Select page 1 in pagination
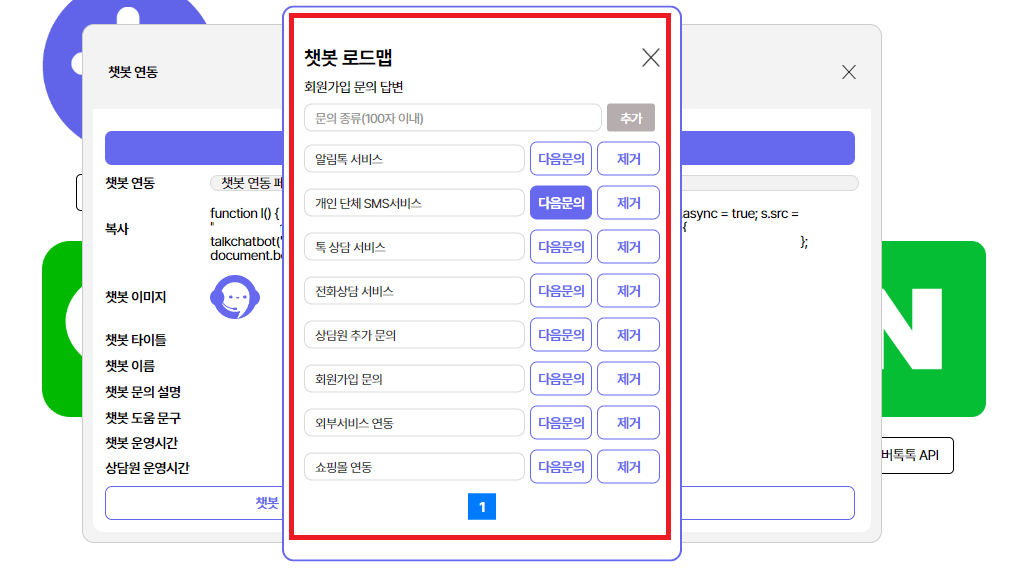The image size is (1013, 581). click(x=482, y=507)
